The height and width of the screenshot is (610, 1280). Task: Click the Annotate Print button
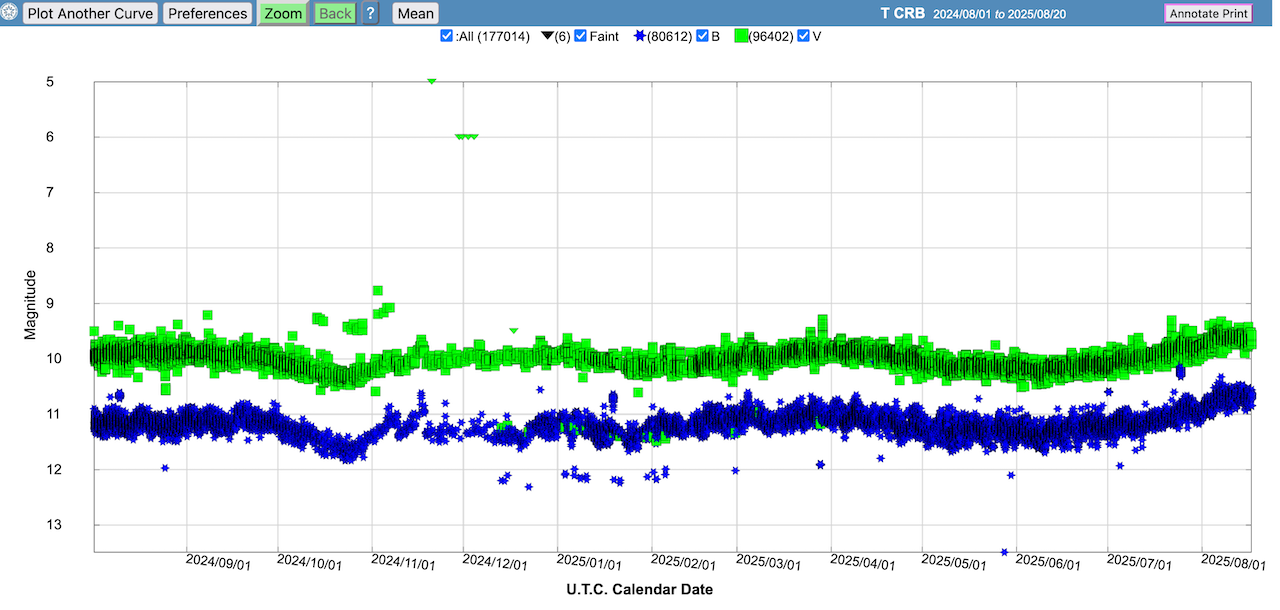pos(1208,13)
